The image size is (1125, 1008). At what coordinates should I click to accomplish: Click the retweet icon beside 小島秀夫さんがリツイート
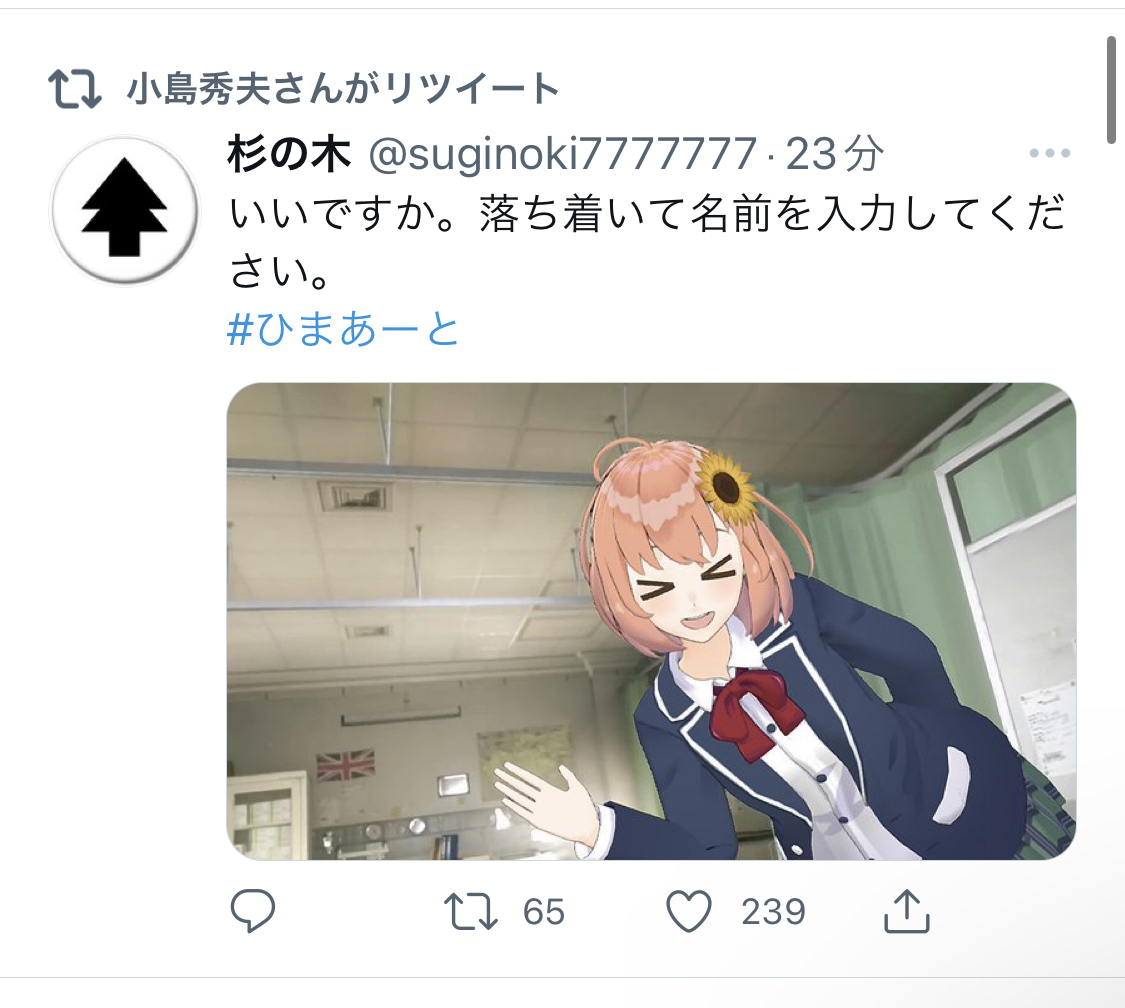75,89
